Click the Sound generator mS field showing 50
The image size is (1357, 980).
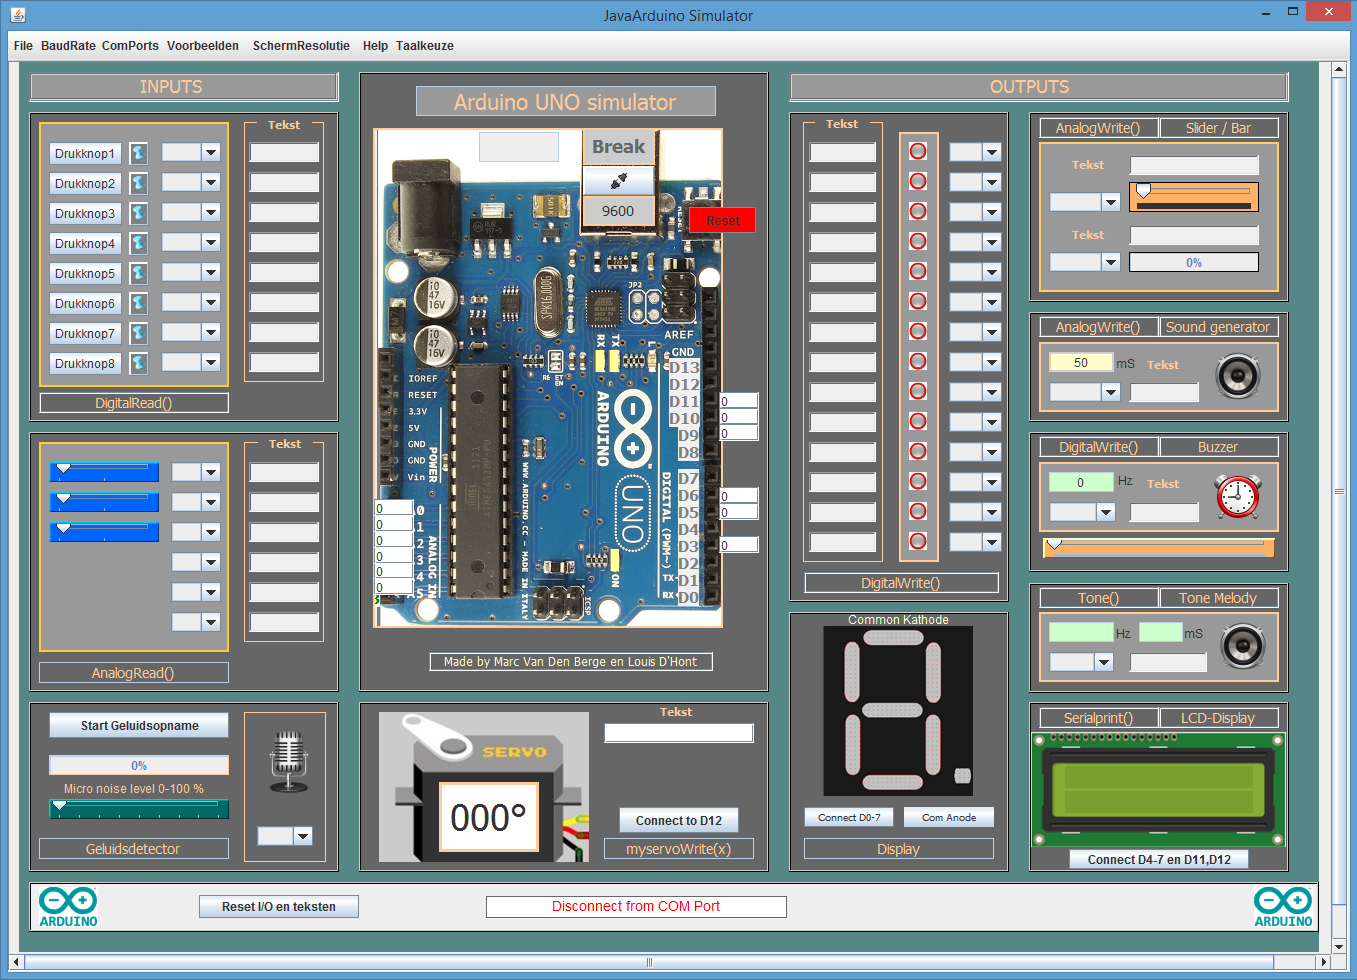point(1080,362)
